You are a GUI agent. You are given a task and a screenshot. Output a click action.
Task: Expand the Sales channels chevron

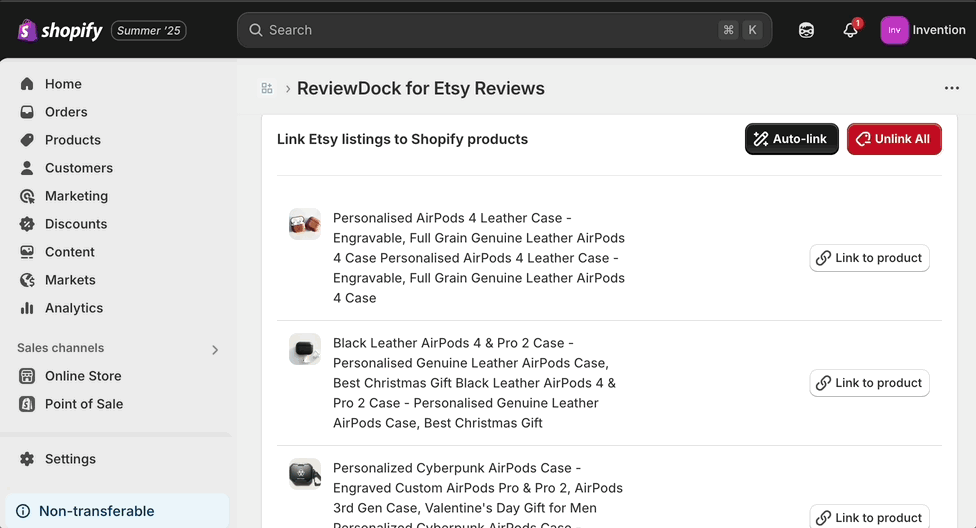(215, 350)
